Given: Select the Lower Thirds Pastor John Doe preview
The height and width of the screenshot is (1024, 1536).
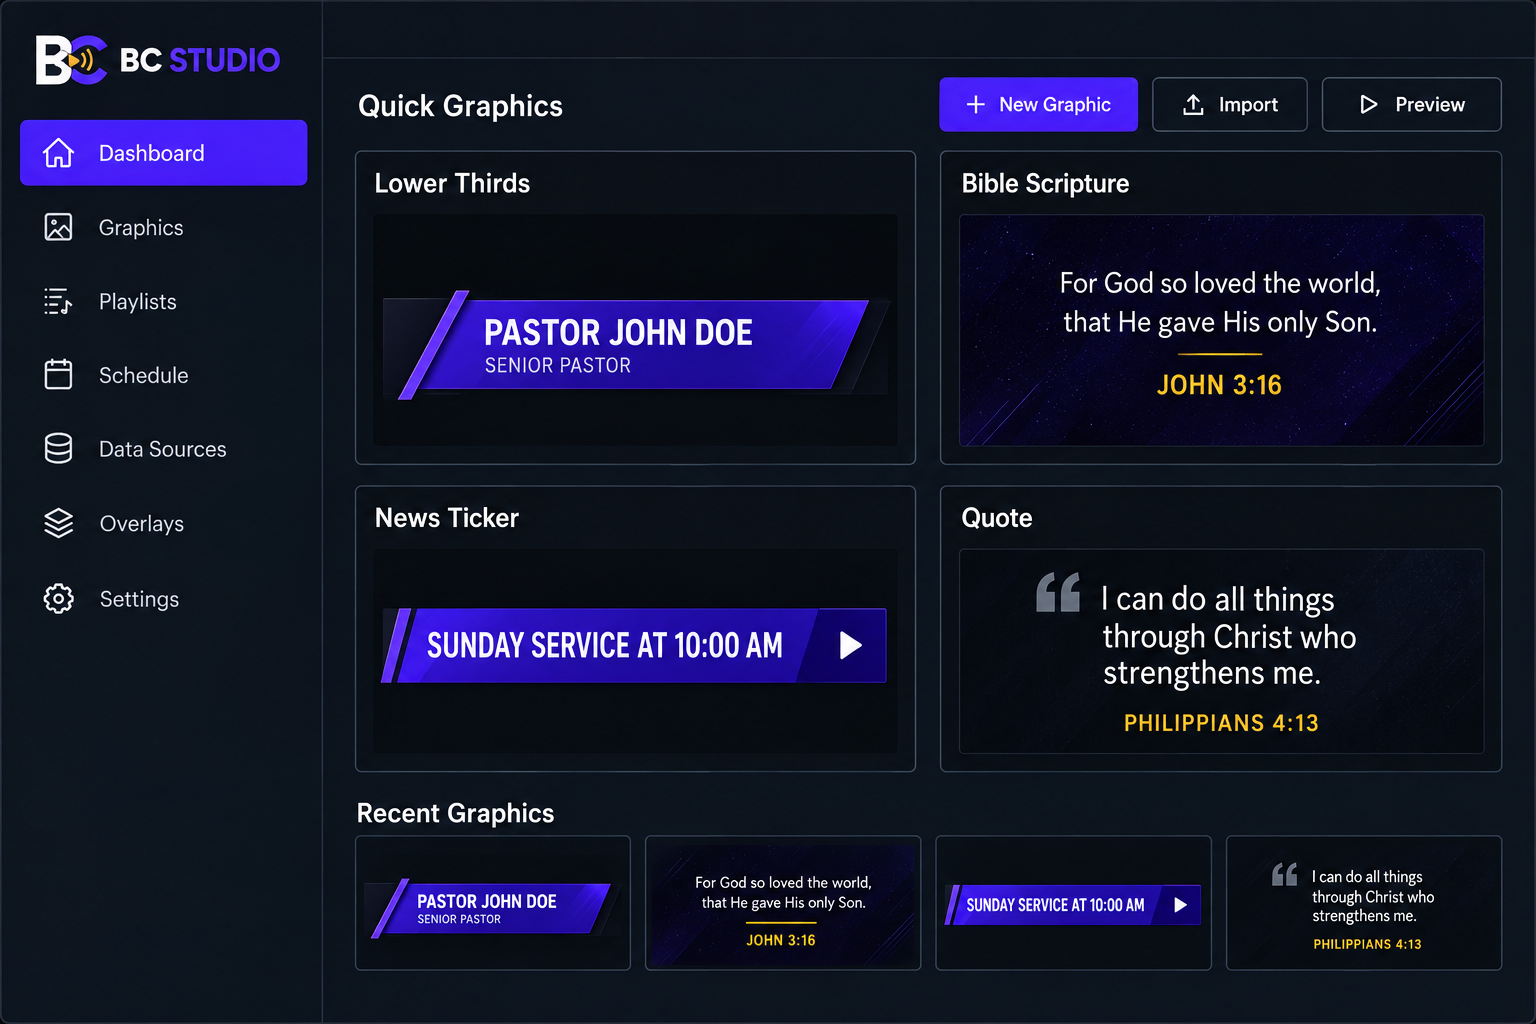Looking at the screenshot, I should (x=635, y=330).
